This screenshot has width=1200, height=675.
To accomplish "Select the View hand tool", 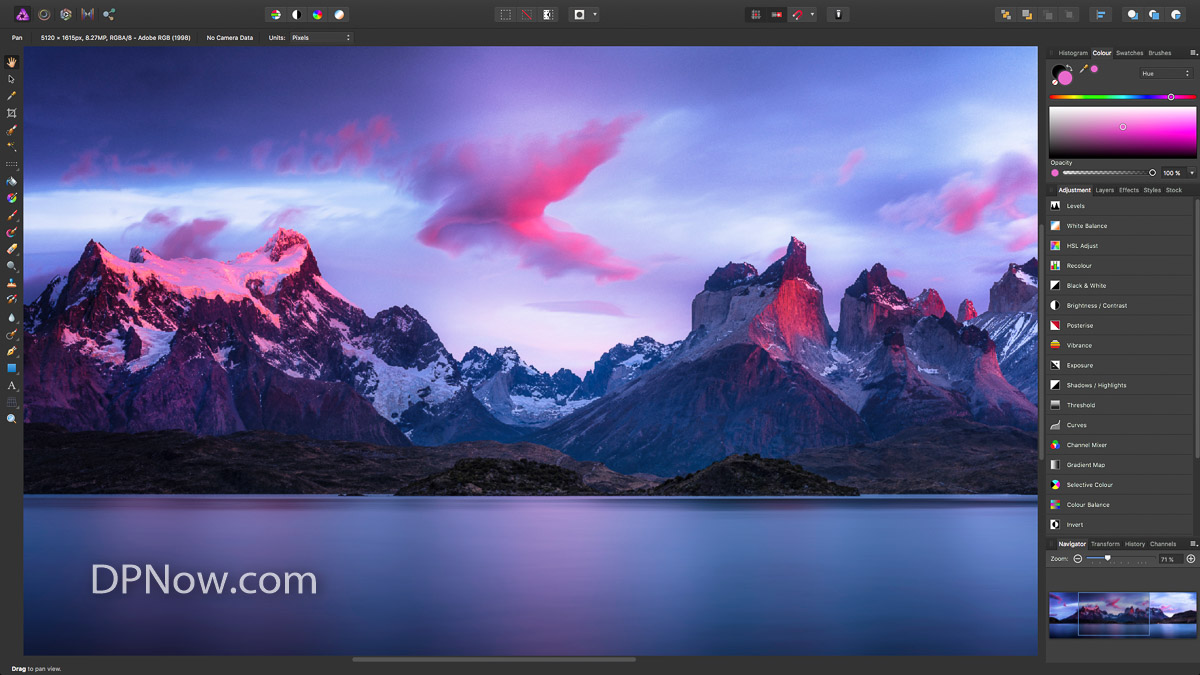I will (12, 62).
